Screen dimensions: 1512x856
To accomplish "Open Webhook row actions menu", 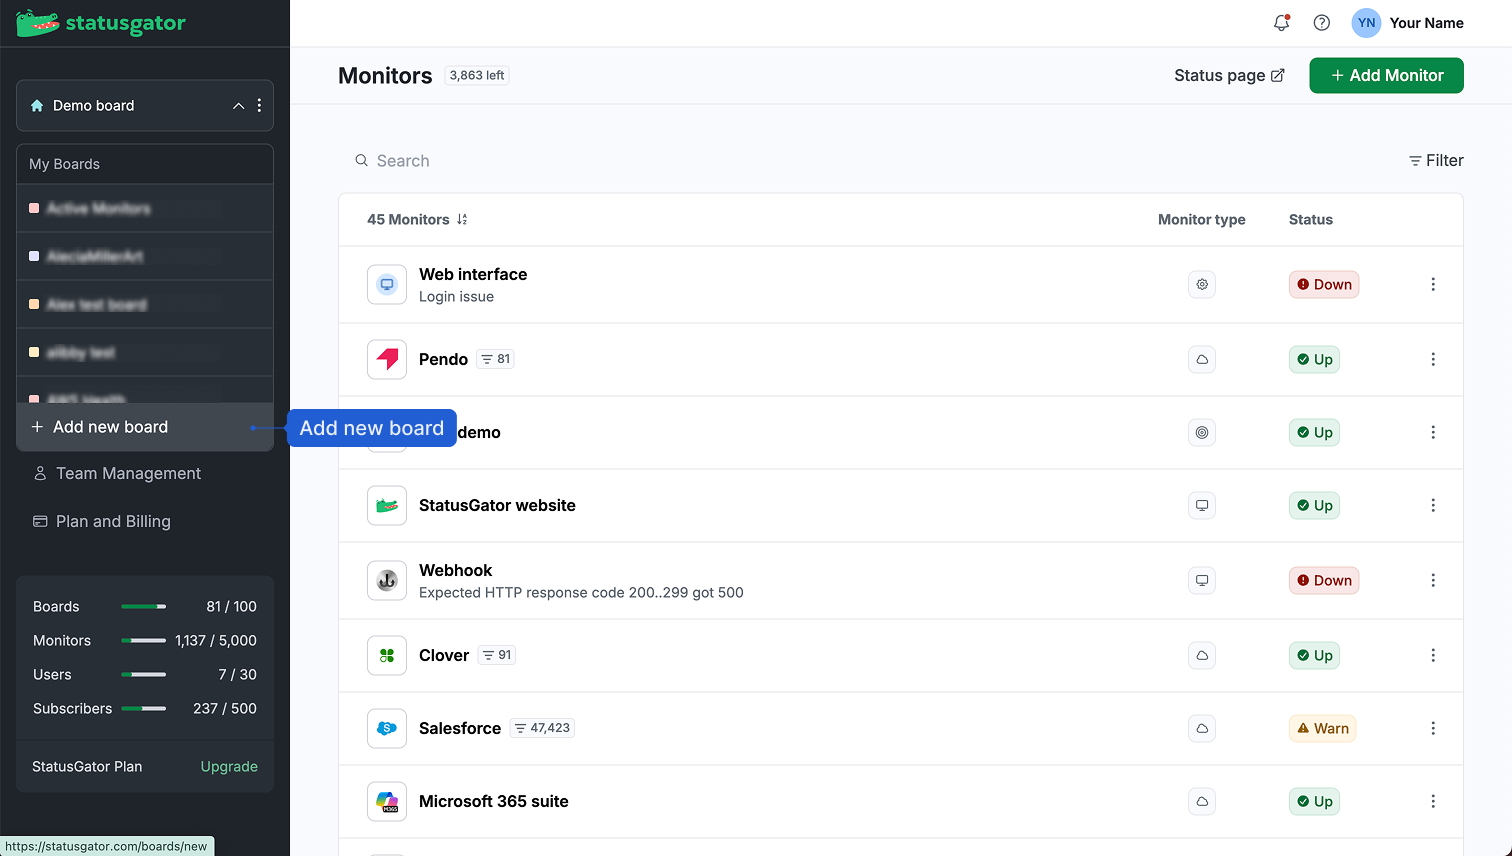I will (x=1433, y=580).
